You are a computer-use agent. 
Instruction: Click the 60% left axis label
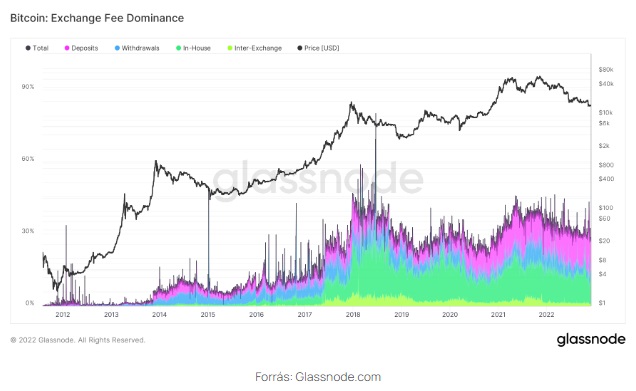click(28, 159)
